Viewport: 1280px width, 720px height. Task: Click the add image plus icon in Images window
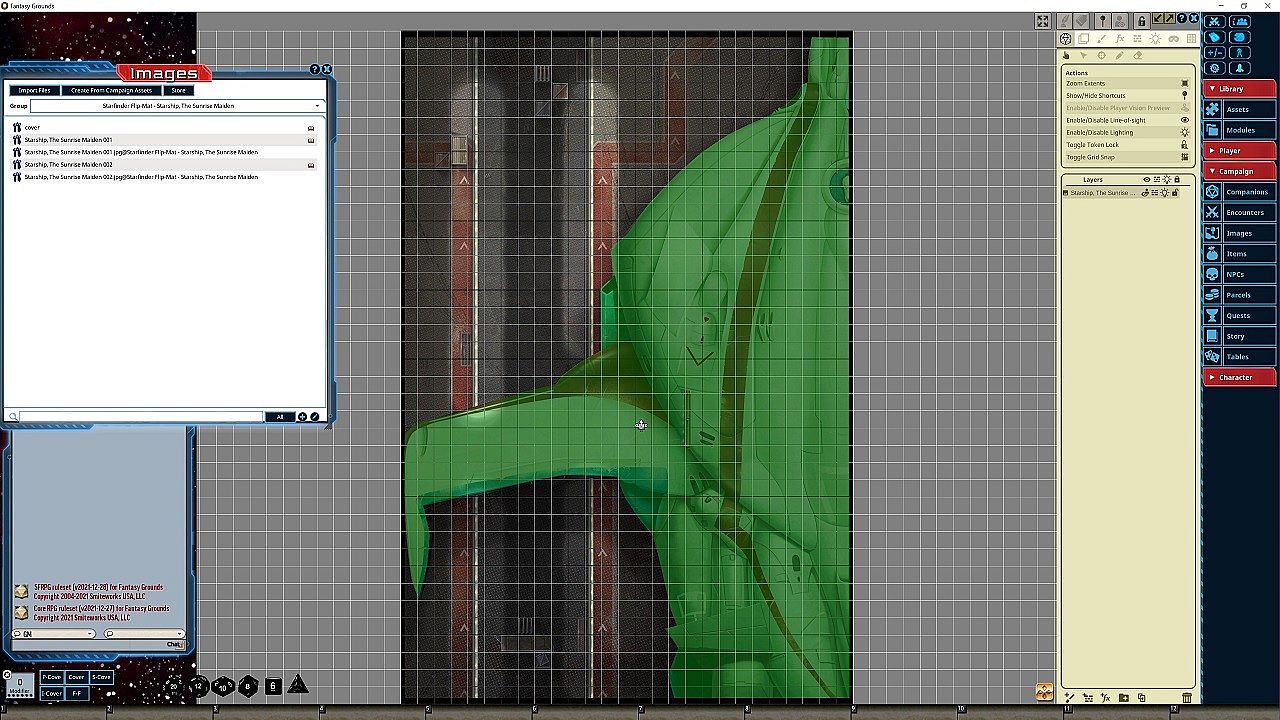tap(302, 417)
